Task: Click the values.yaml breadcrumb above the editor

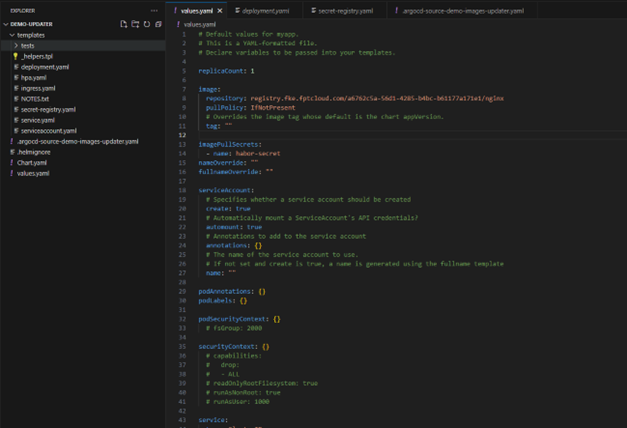Action: 198,24
